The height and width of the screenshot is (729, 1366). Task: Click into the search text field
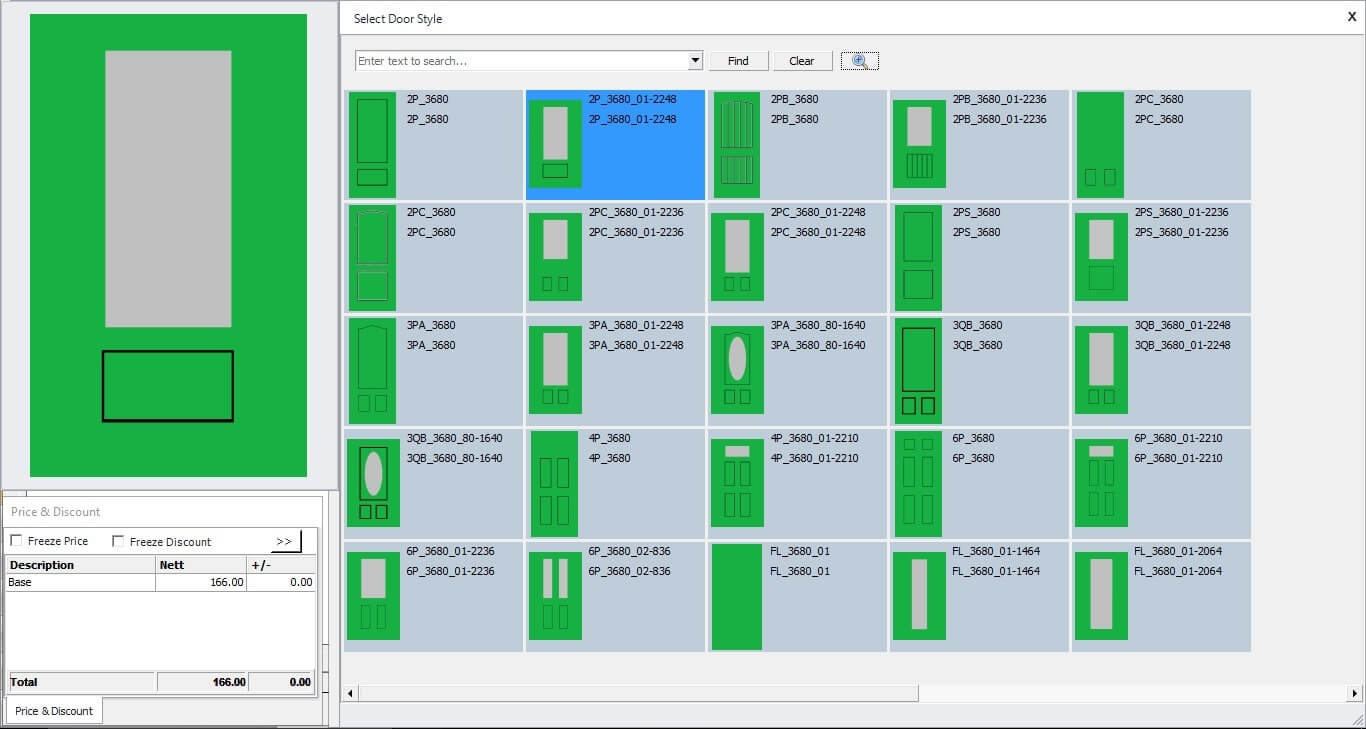point(520,61)
